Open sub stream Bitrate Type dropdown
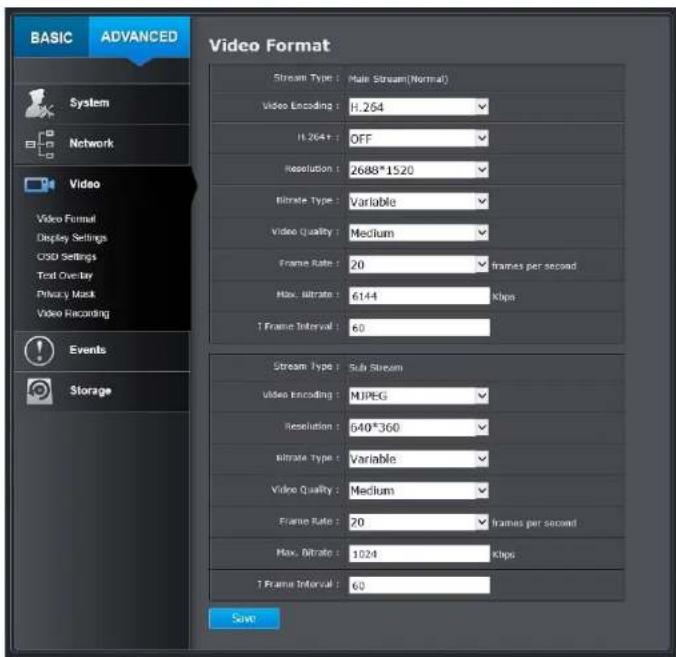This screenshot has height=657, width=676. [x=418, y=459]
